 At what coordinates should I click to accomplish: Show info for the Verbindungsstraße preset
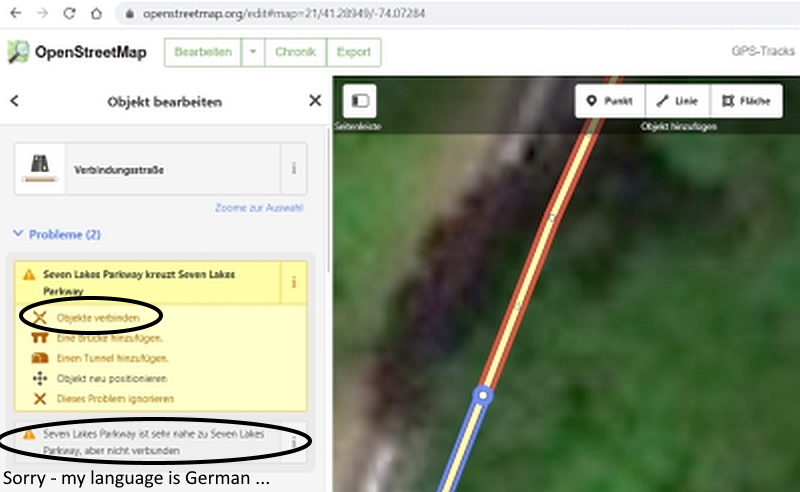coord(294,169)
